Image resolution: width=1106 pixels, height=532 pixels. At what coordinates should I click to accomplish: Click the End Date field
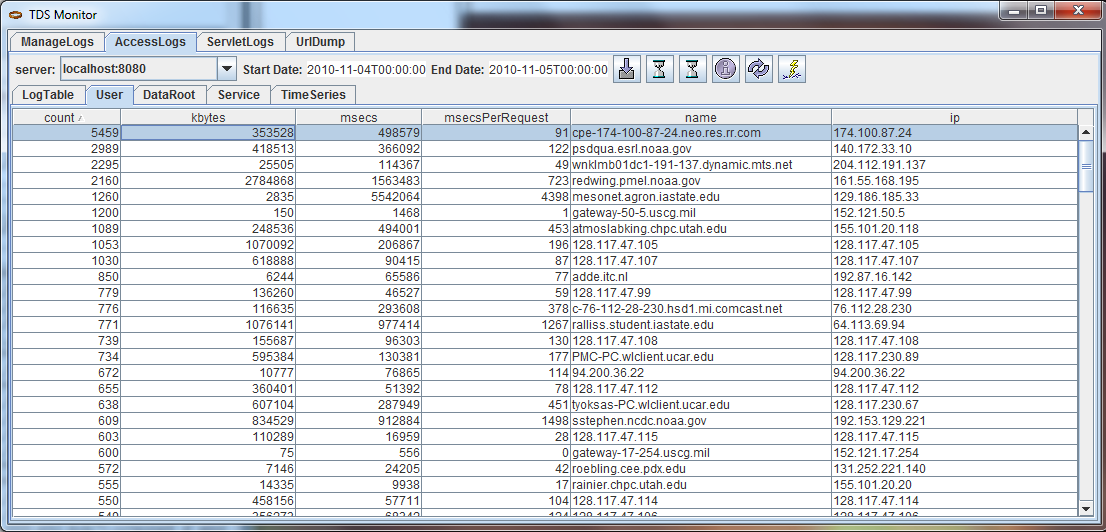548,70
